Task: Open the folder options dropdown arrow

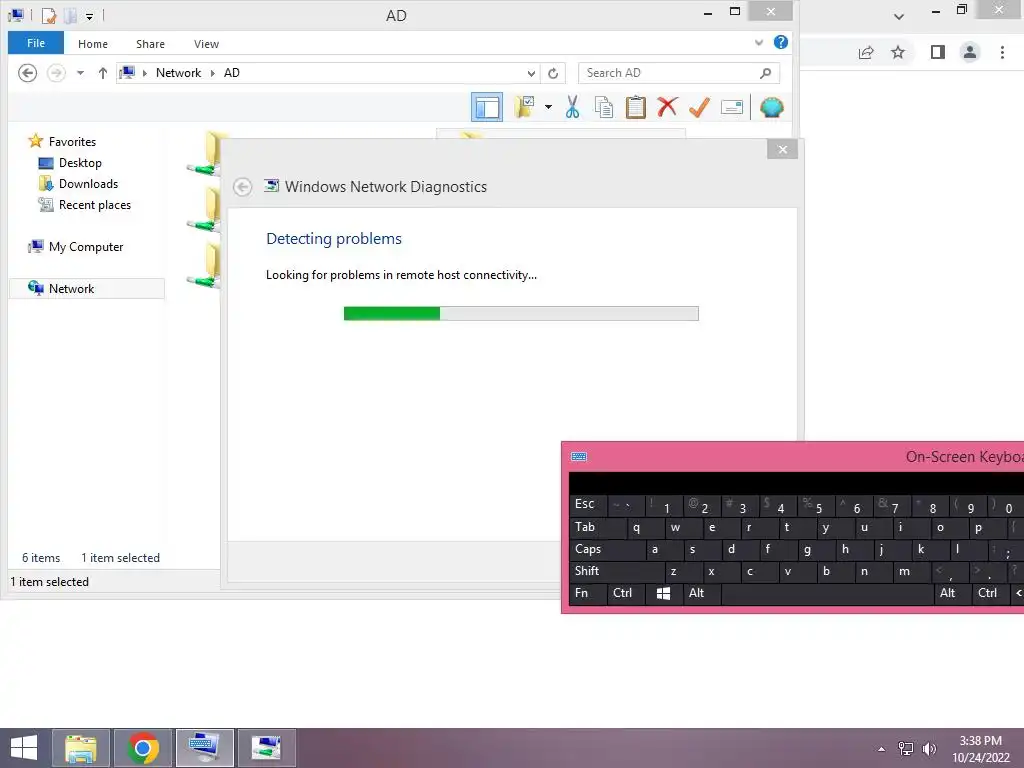Action: click(x=548, y=107)
